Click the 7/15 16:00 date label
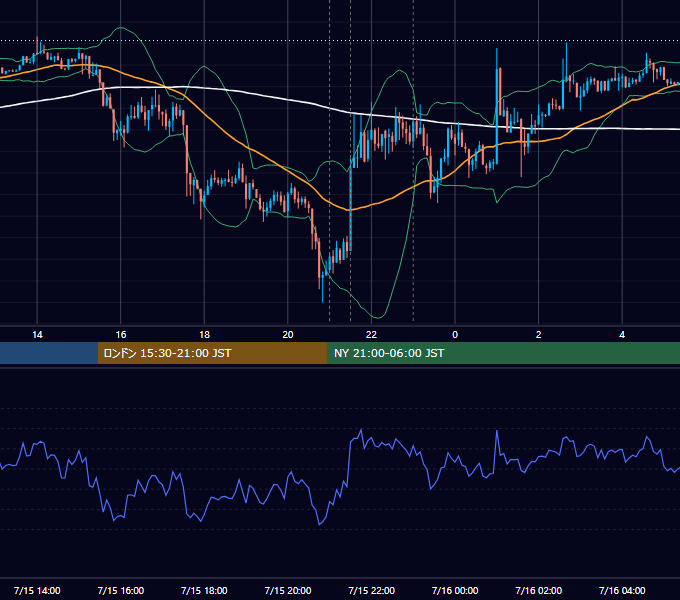This screenshot has height=600, width=680. (x=121, y=590)
